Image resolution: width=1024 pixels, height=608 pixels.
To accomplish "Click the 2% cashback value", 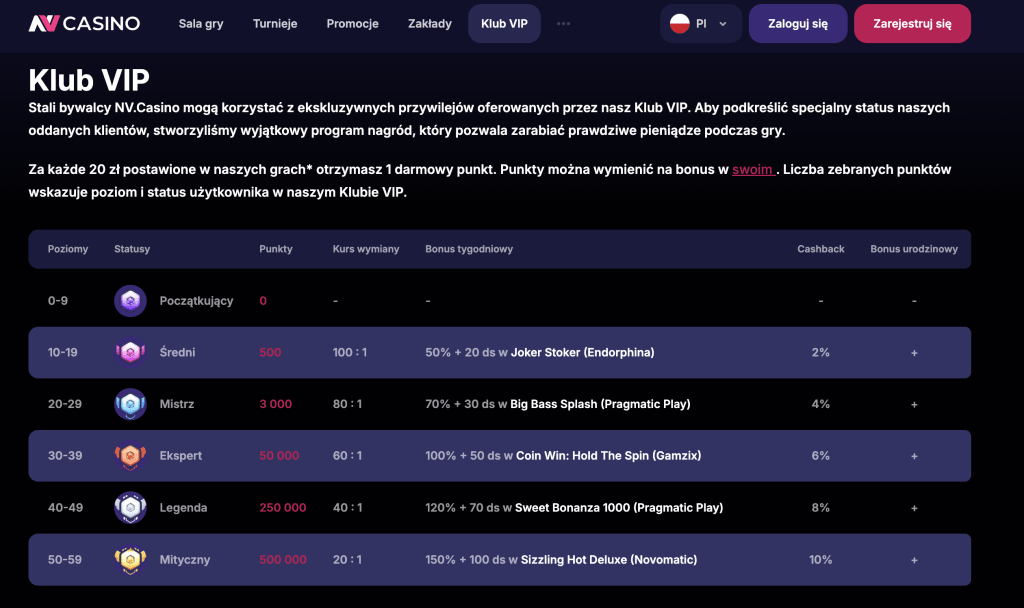I will tap(821, 353).
